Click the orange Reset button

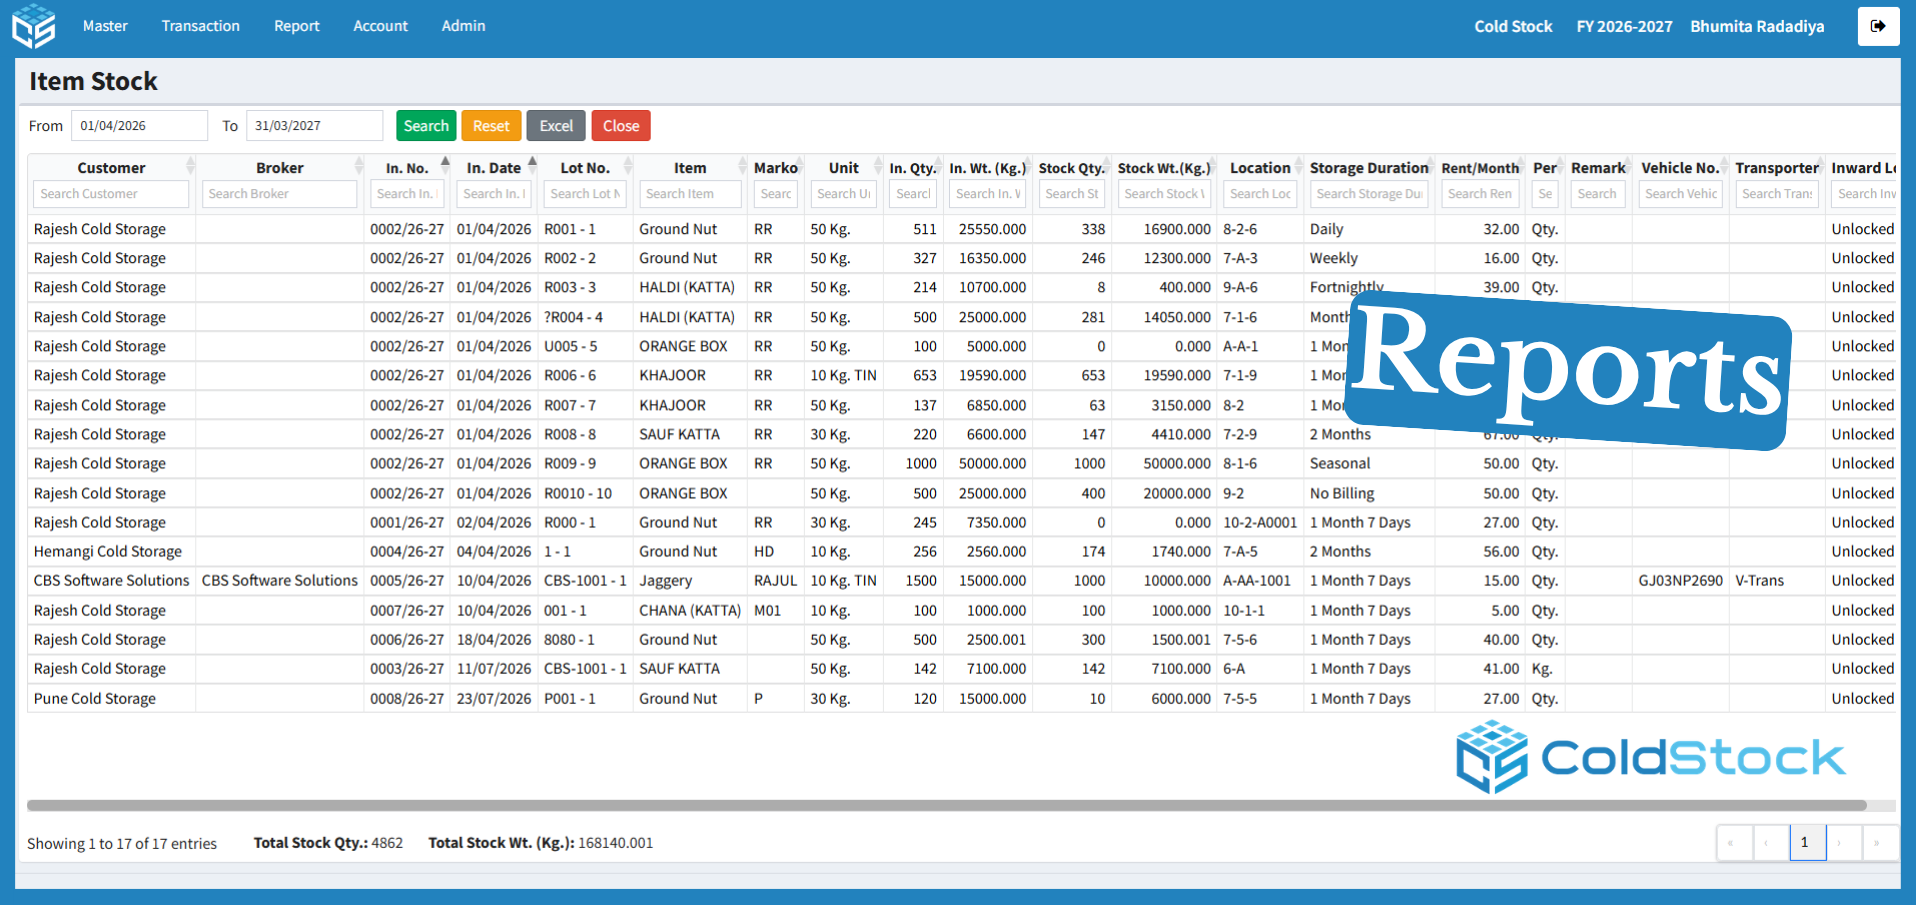point(491,126)
